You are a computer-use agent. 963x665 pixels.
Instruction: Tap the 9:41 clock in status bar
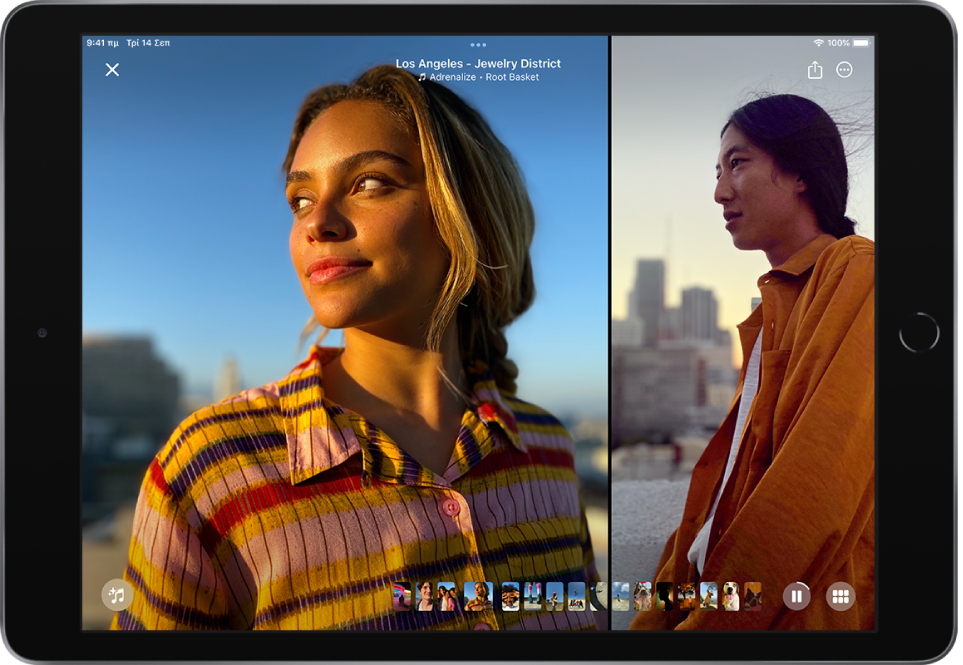point(100,43)
